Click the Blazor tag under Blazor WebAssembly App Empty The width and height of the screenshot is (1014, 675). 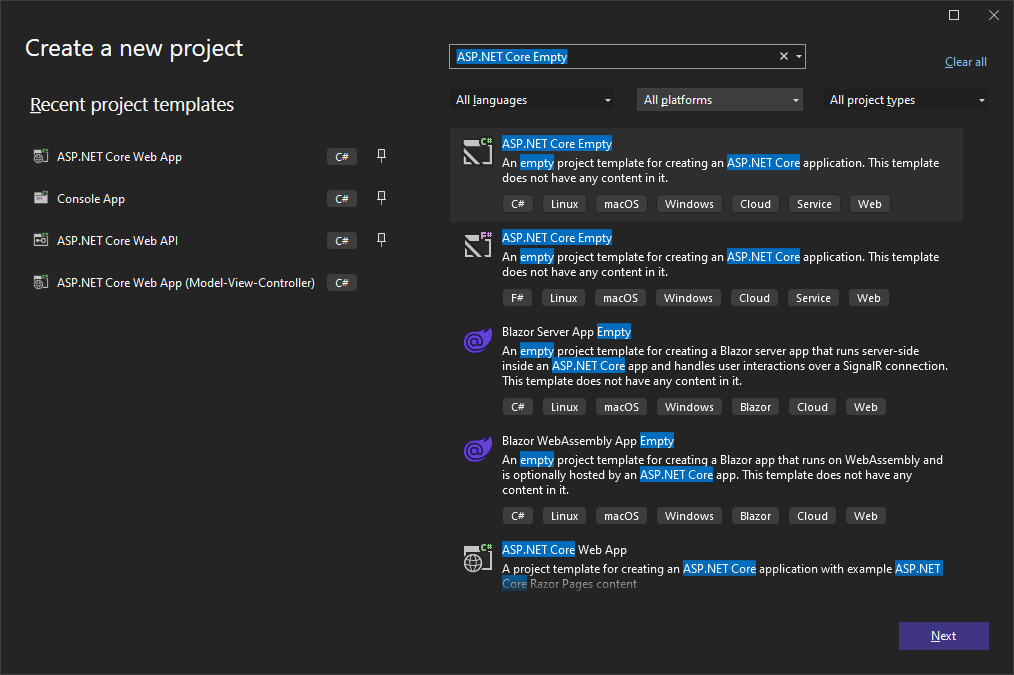click(x=755, y=516)
